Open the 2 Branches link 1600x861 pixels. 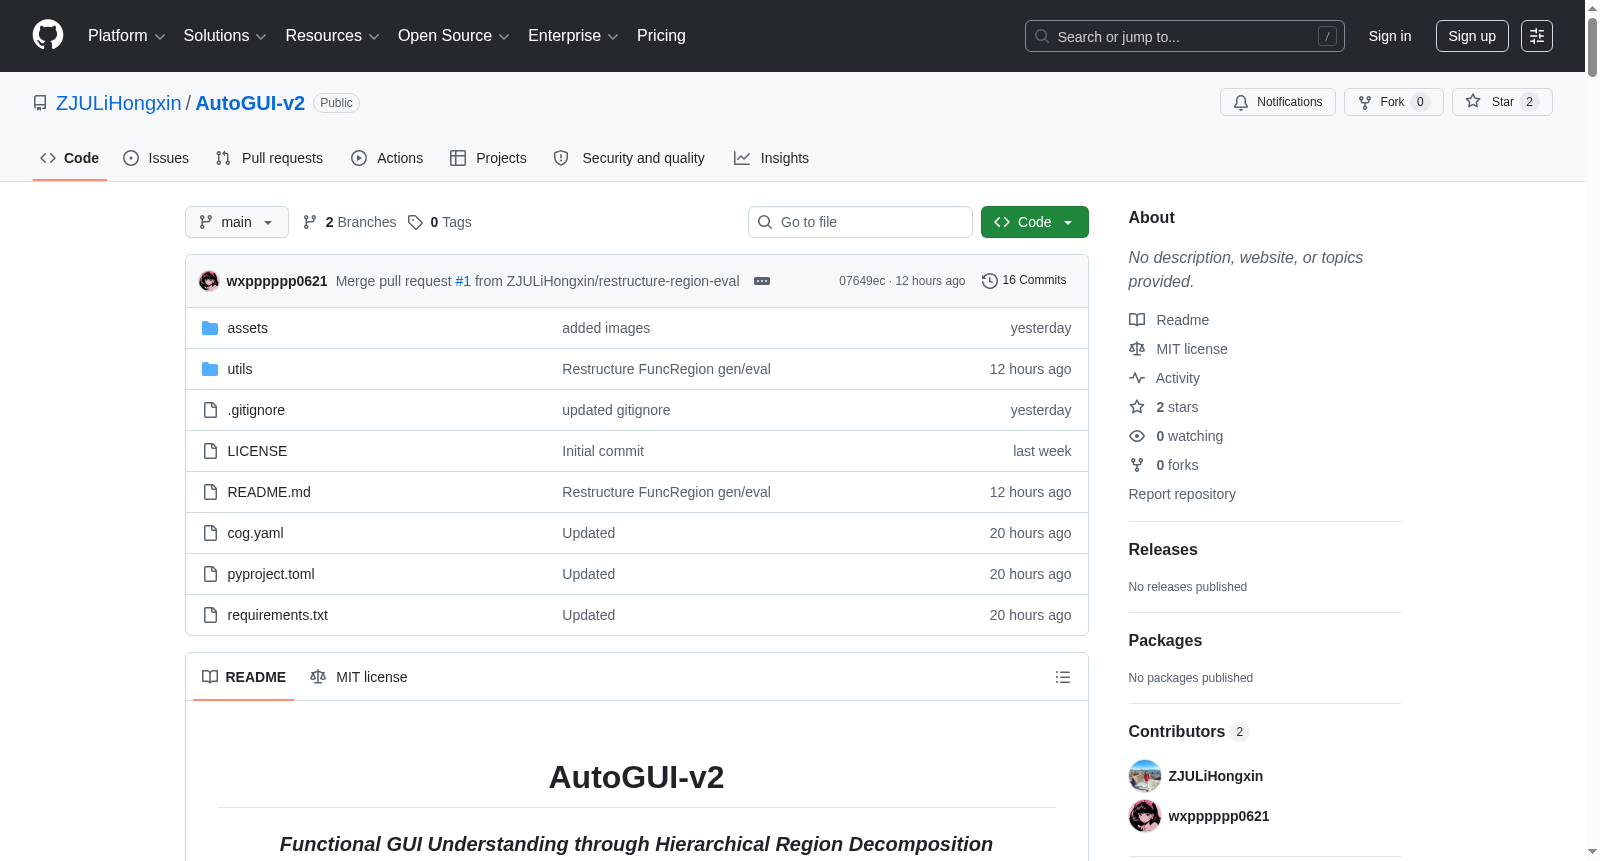point(350,222)
